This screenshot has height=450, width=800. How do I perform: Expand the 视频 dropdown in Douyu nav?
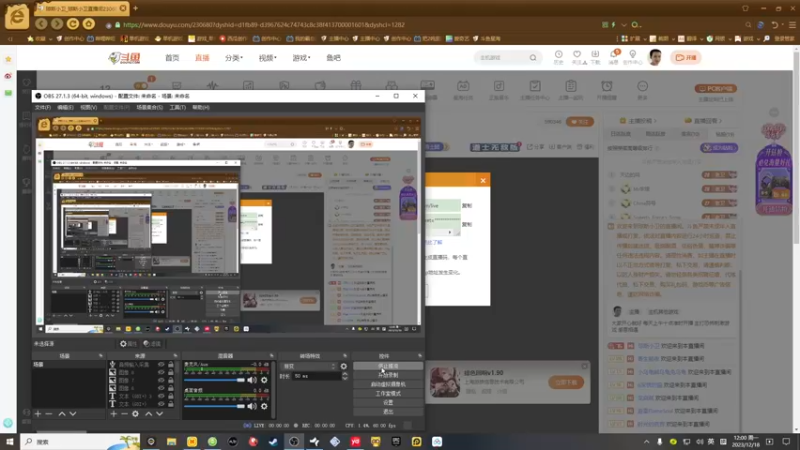(267, 58)
